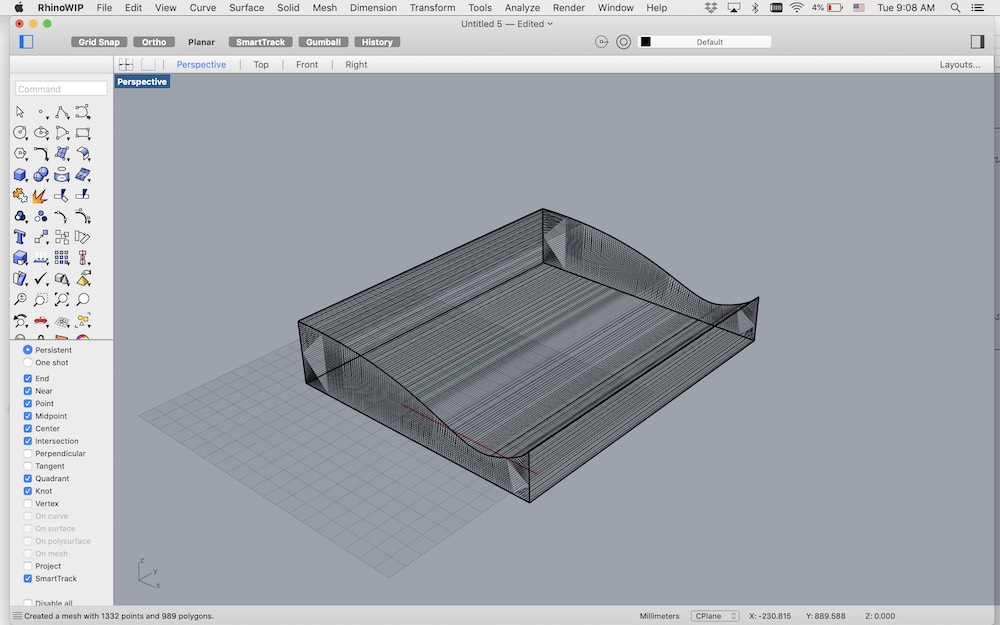1000x625 pixels.
Task: Uncheck the Near object snap
Action: pos(27,391)
